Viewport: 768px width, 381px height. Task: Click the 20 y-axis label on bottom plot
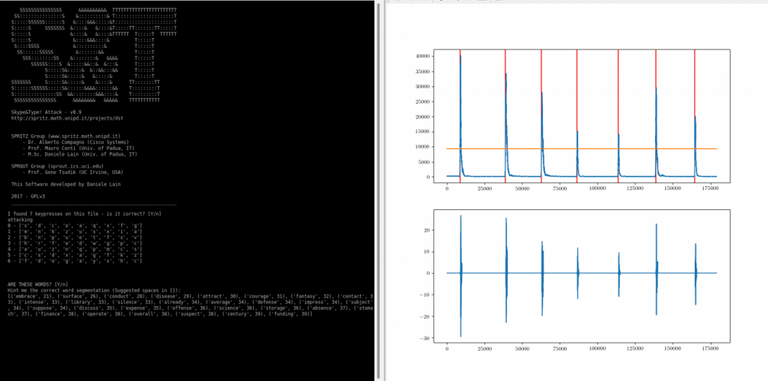[x=426, y=230]
